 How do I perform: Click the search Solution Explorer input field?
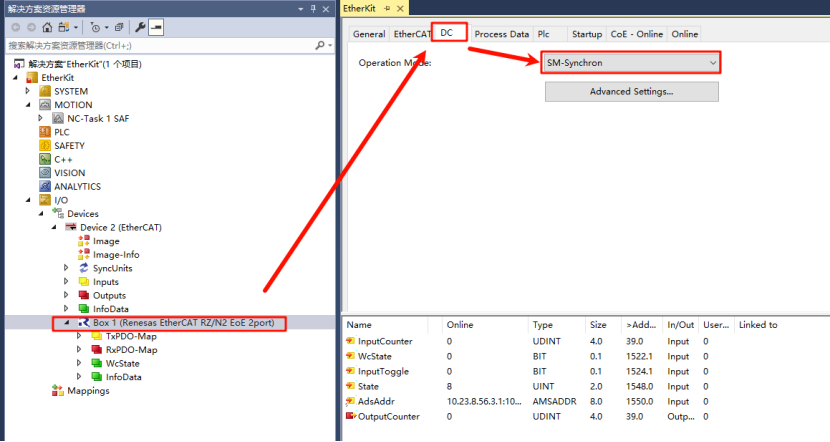point(159,46)
